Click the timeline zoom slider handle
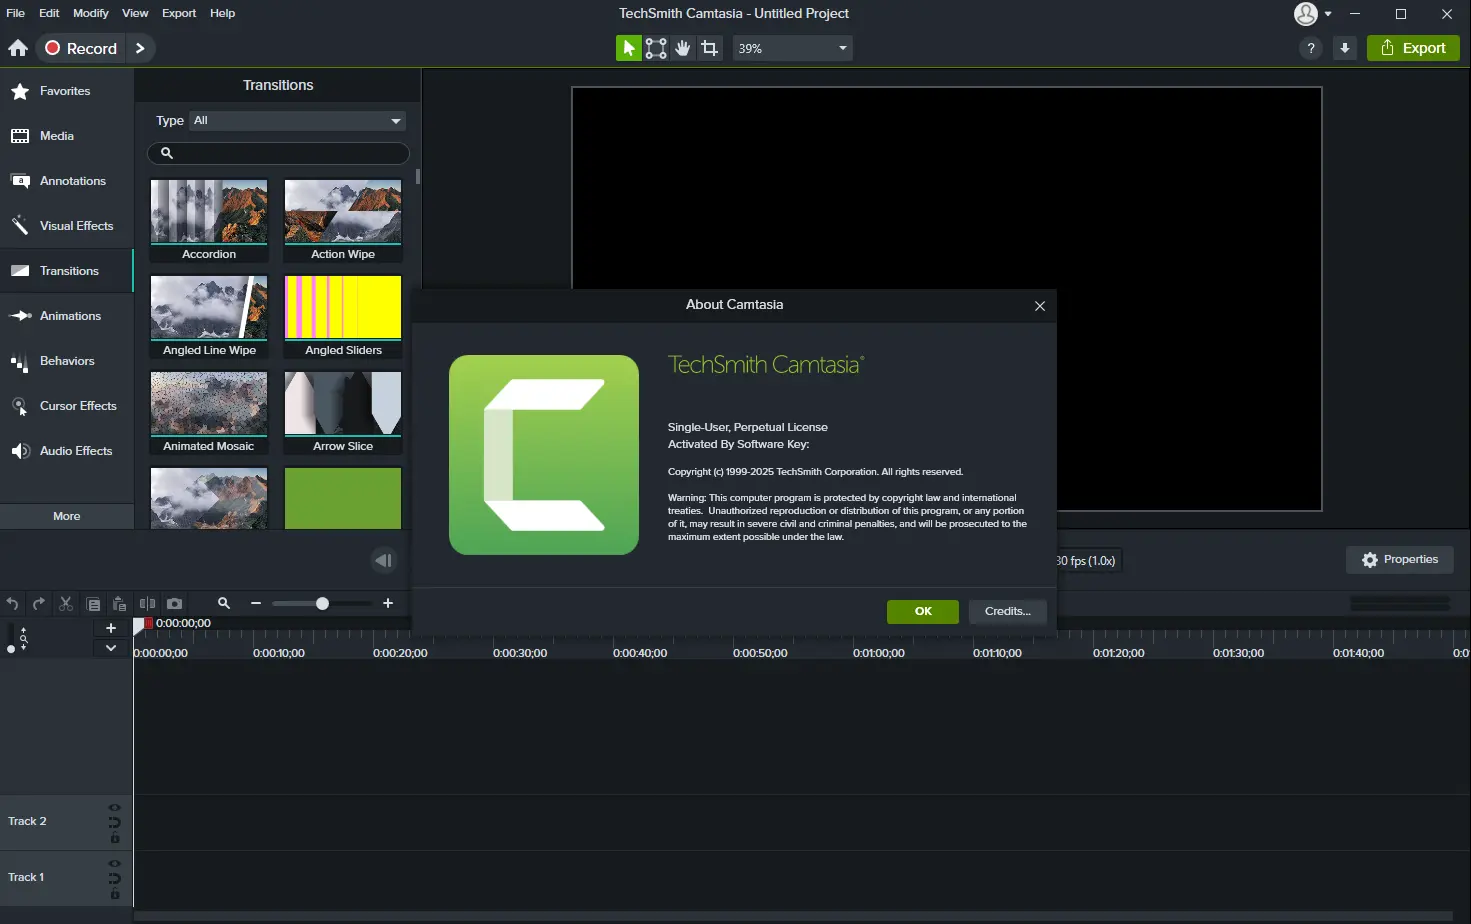Screen dimensions: 1471x924 coord(322,603)
